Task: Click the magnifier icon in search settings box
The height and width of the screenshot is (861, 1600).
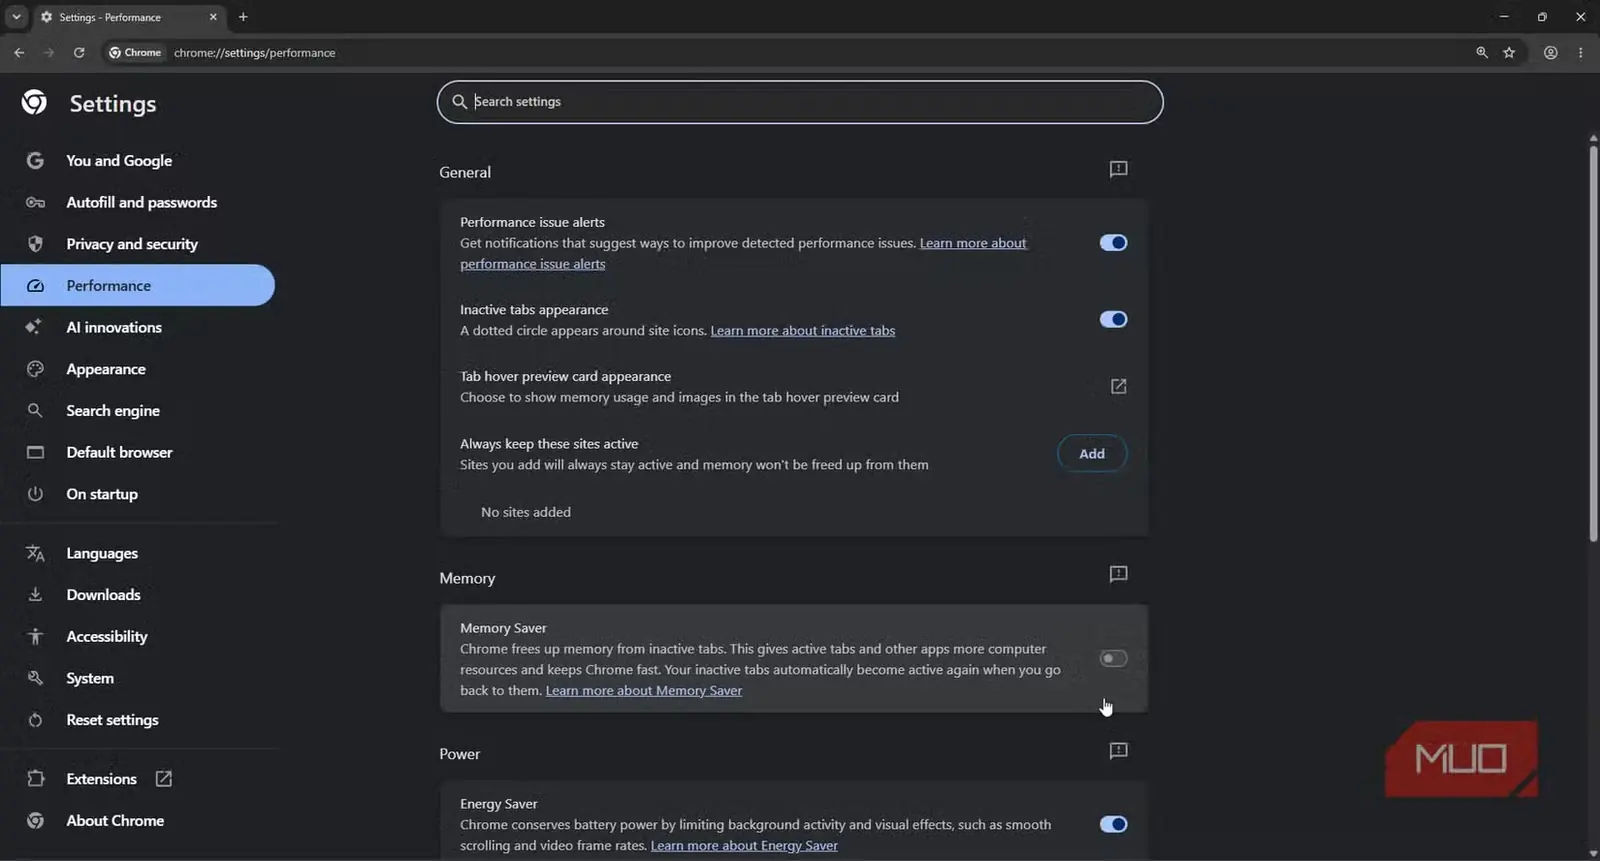Action: [x=460, y=102]
